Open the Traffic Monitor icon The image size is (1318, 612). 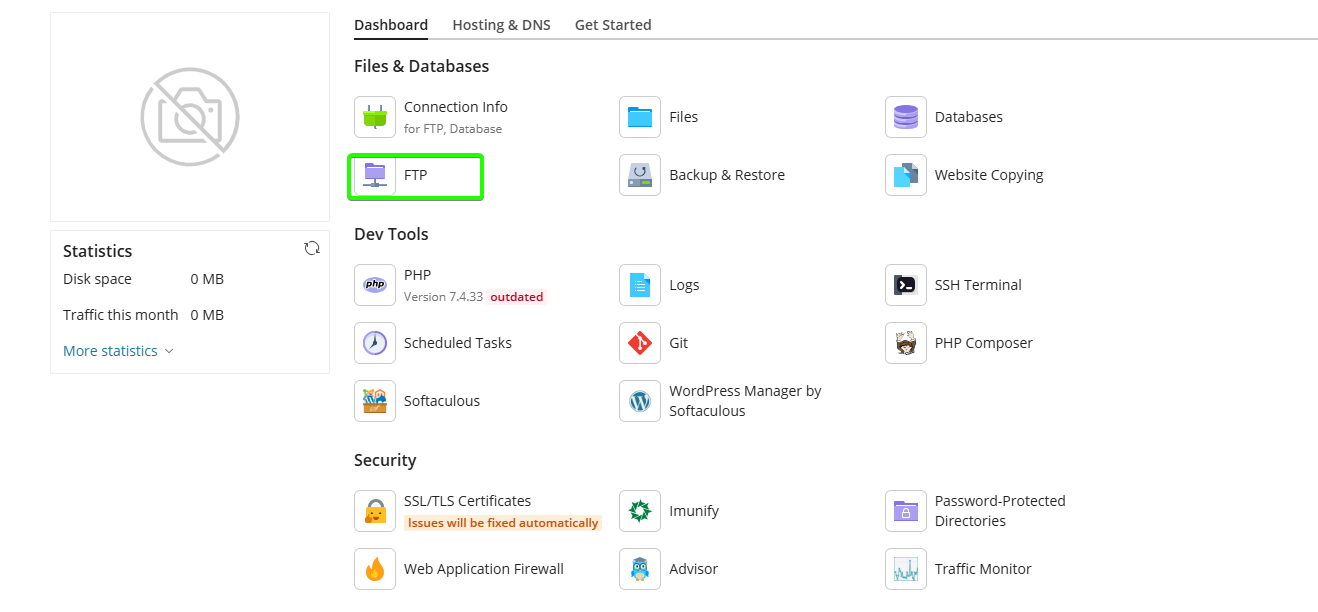tap(905, 569)
